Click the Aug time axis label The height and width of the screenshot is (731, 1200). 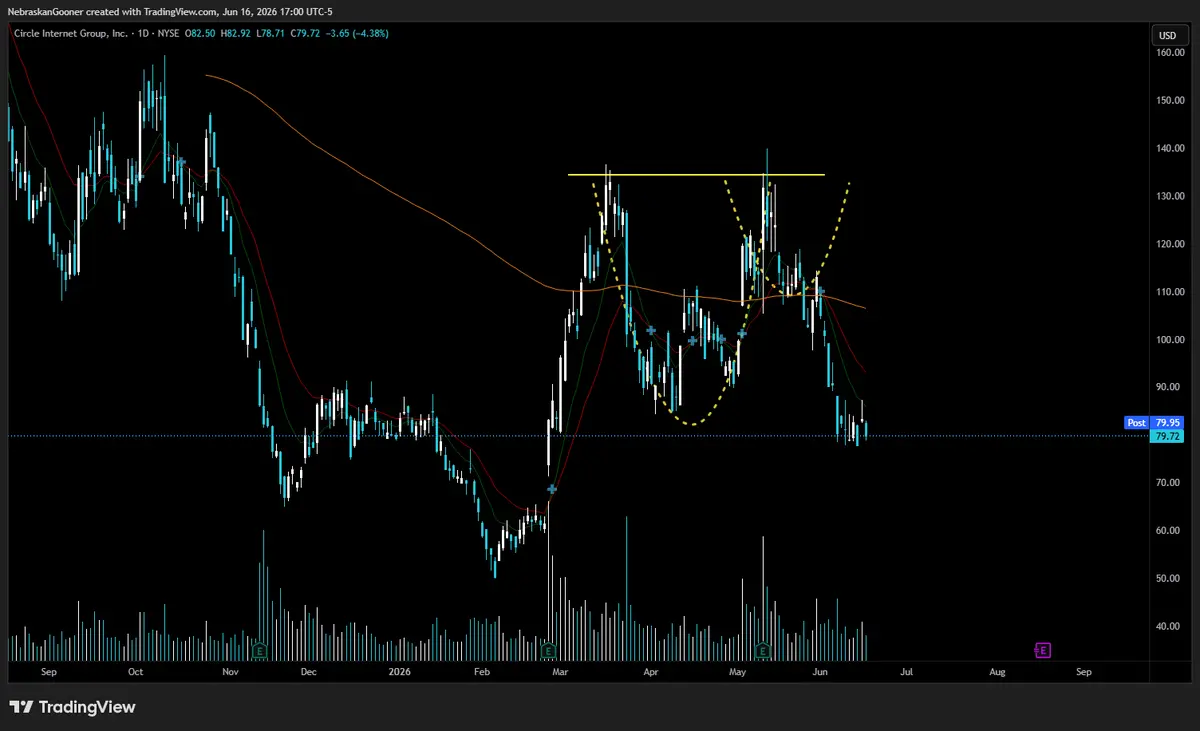coord(997,673)
